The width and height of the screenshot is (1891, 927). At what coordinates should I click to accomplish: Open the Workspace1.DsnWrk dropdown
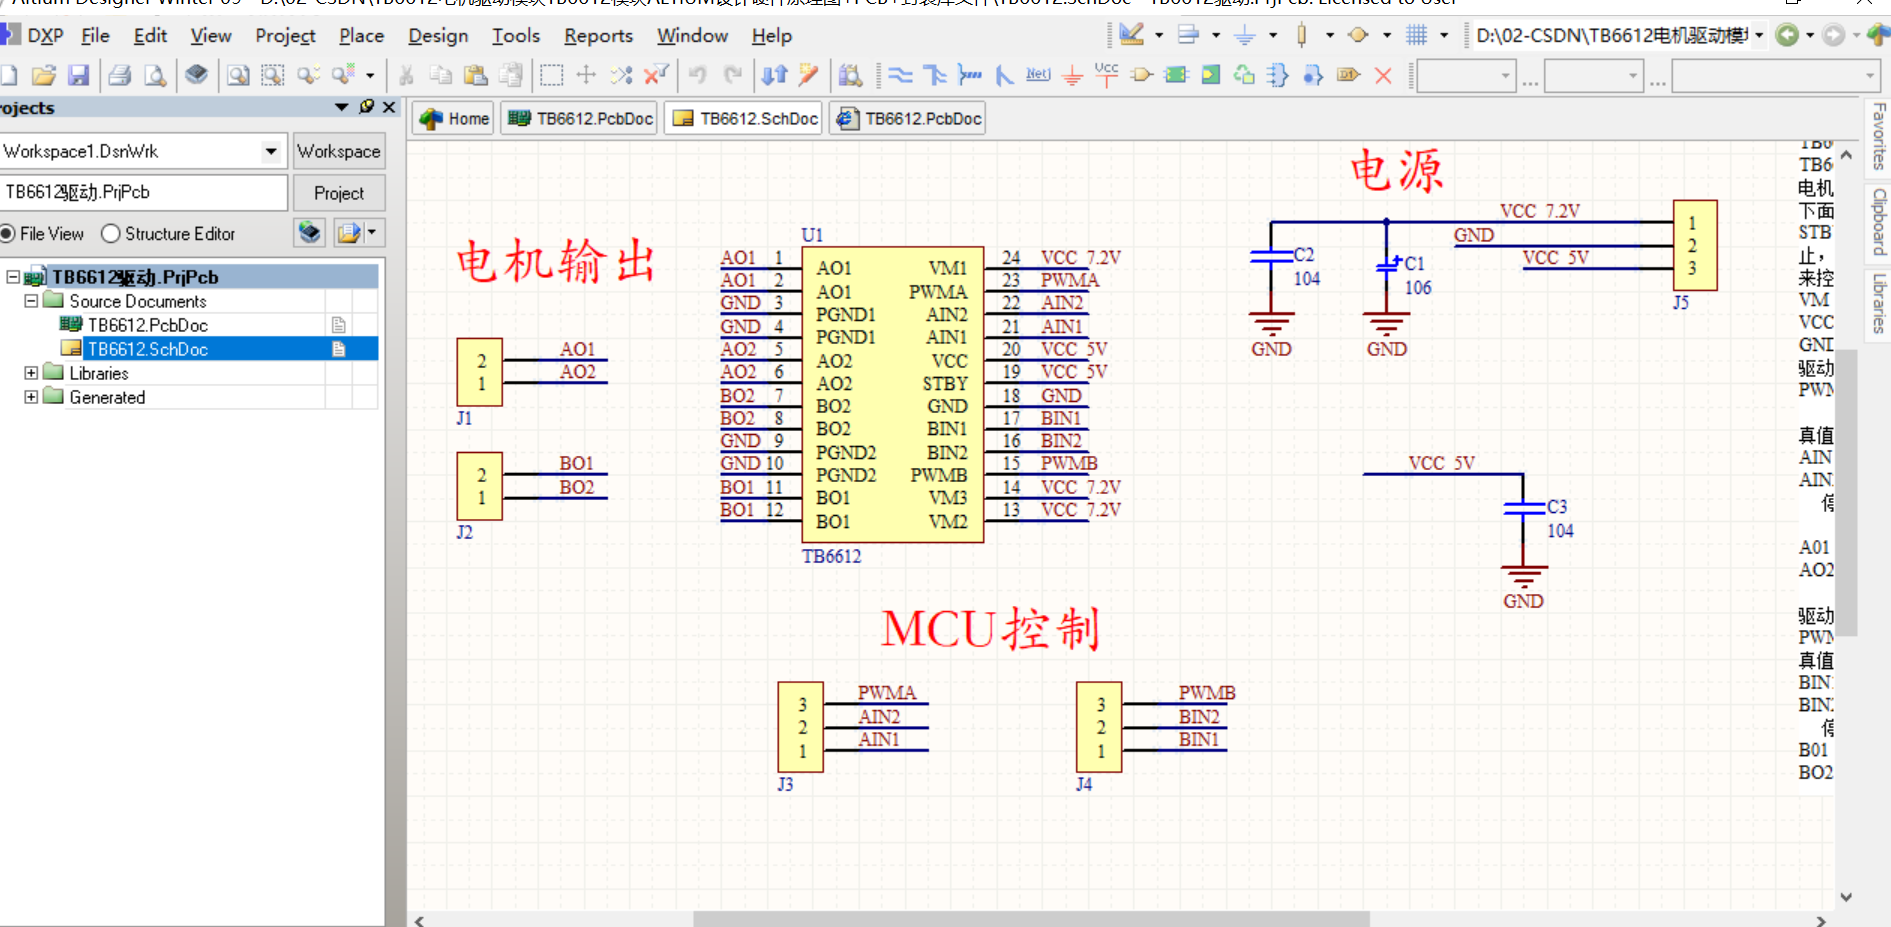pos(270,151)
